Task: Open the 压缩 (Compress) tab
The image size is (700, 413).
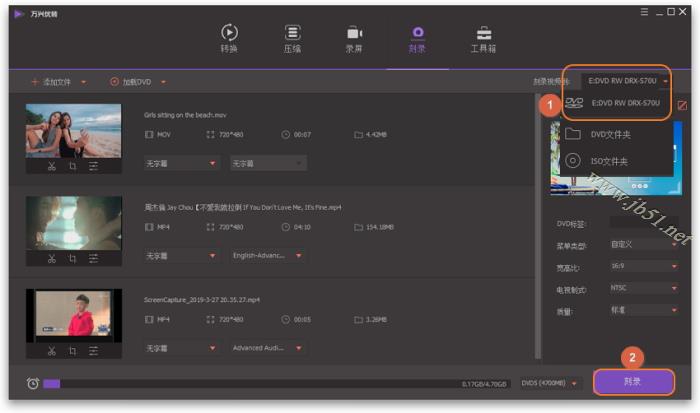Action: (292, 39)
